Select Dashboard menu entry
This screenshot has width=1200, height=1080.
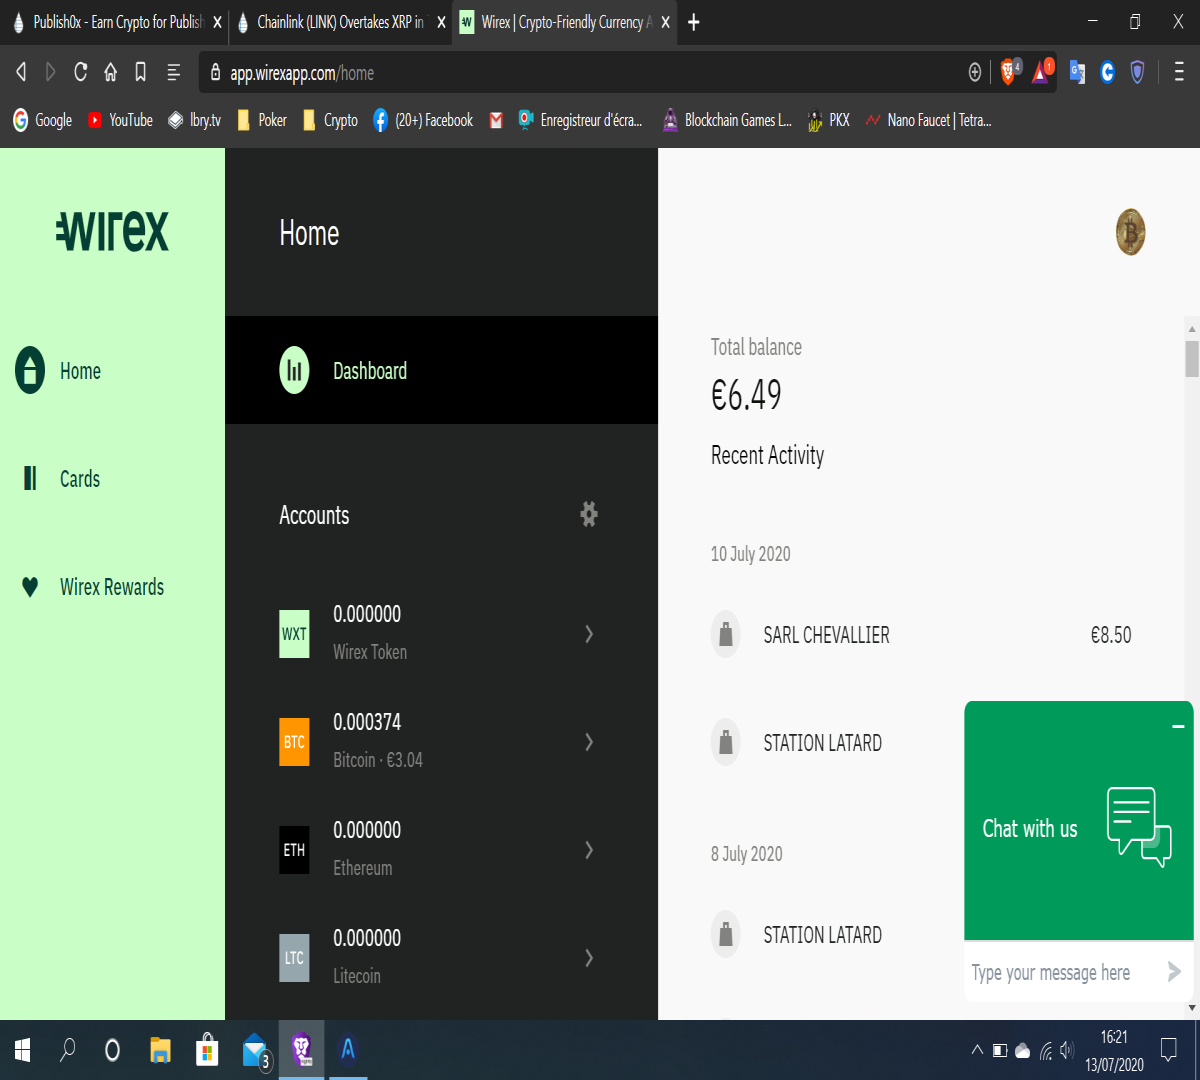pyautogui.click(x=441, y=371)
